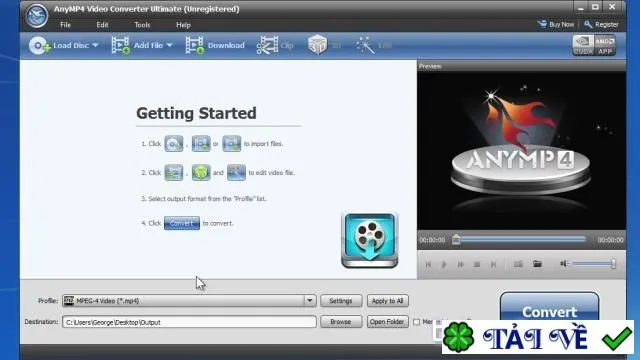Click edit icon in step 2
The image size is (640, 360).
(x=236, y=172)
